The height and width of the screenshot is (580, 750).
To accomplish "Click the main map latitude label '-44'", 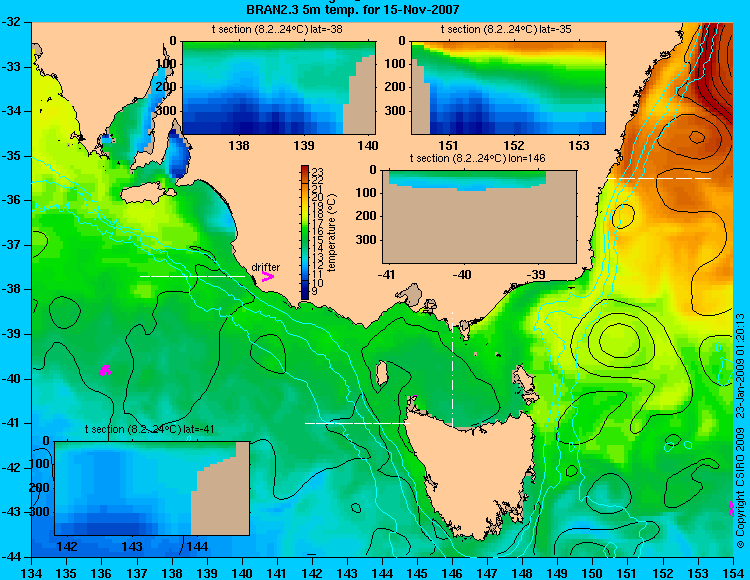I will (11, 557).
